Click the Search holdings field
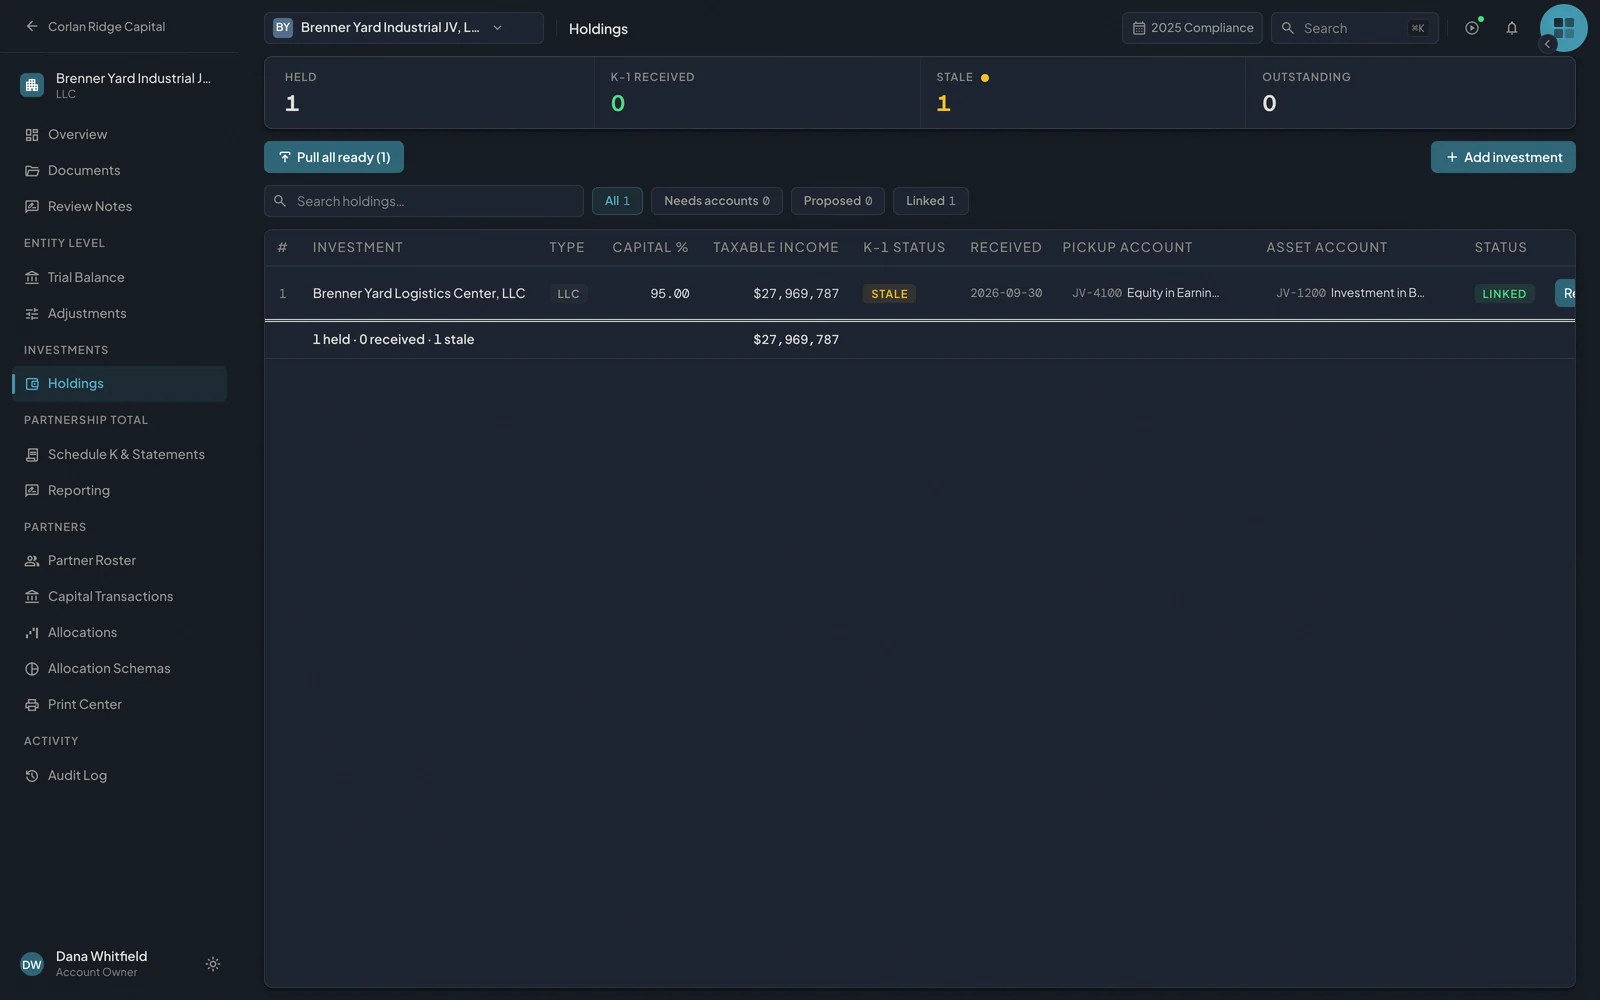The width and height of the screenshot is (1600, 1000). point(424,201)
